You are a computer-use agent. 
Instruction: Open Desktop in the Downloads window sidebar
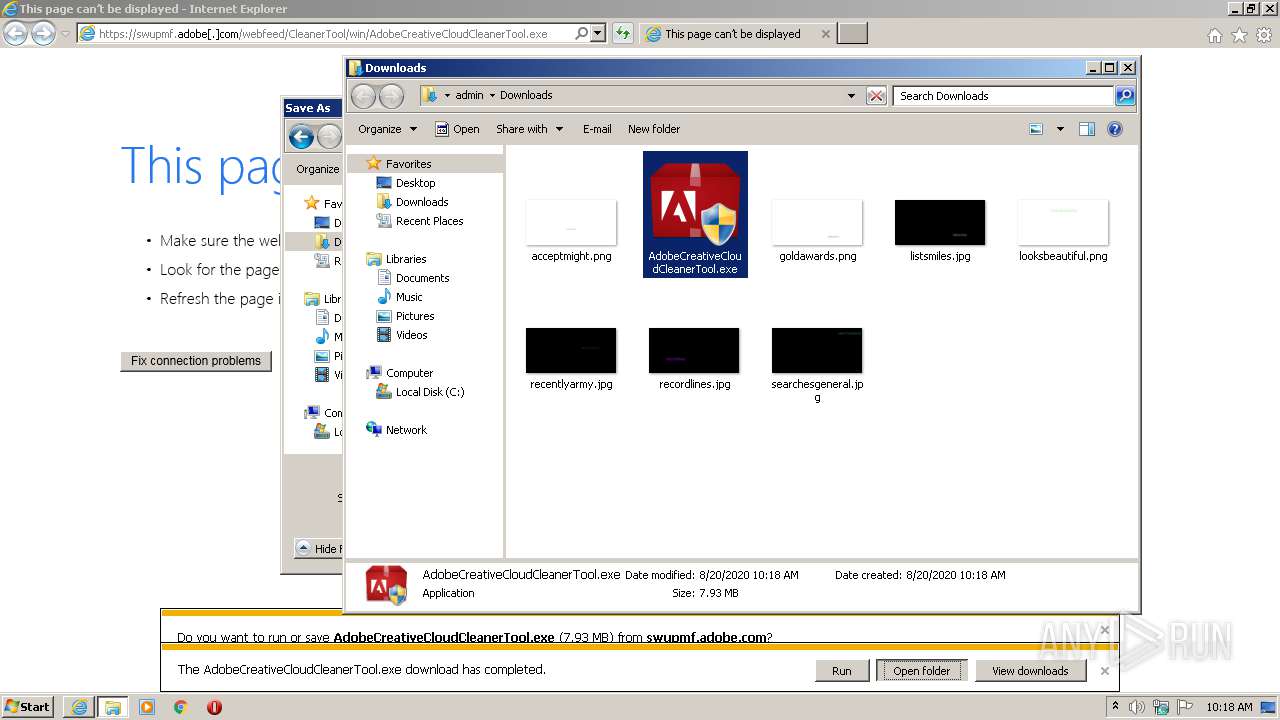coord(415,183)
